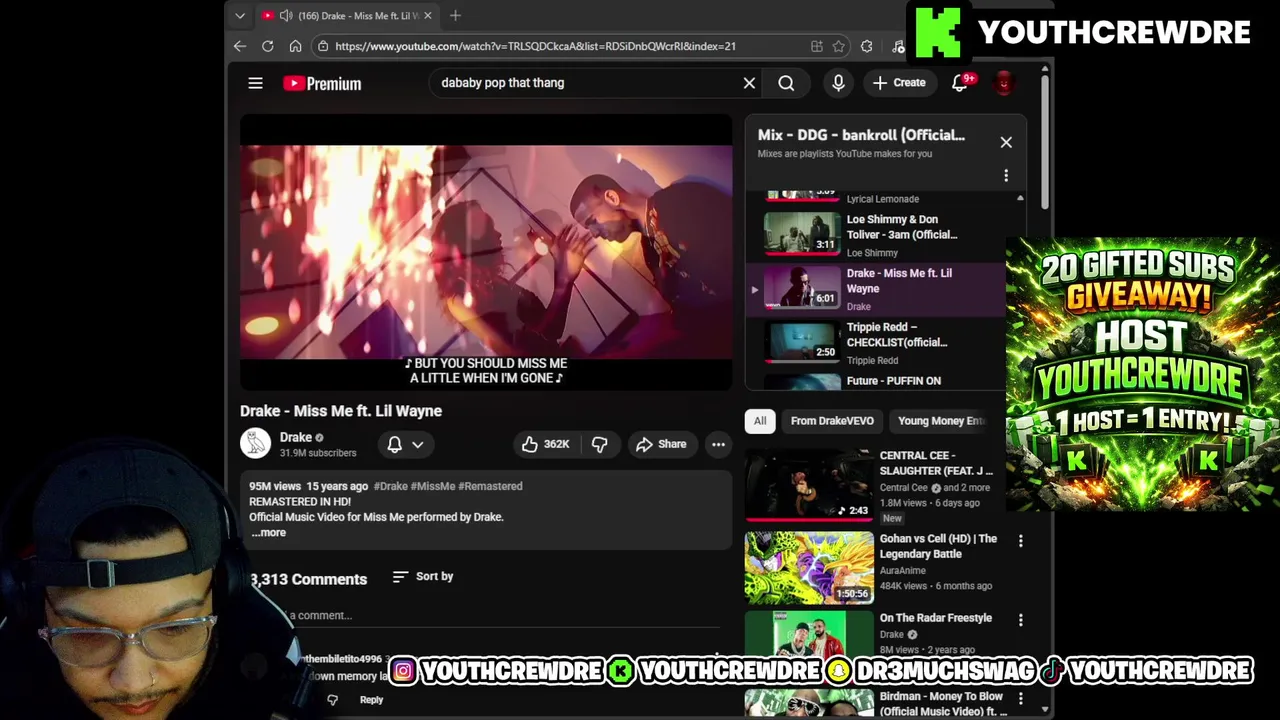Mute the tab via speaker icon

[286, 15]
